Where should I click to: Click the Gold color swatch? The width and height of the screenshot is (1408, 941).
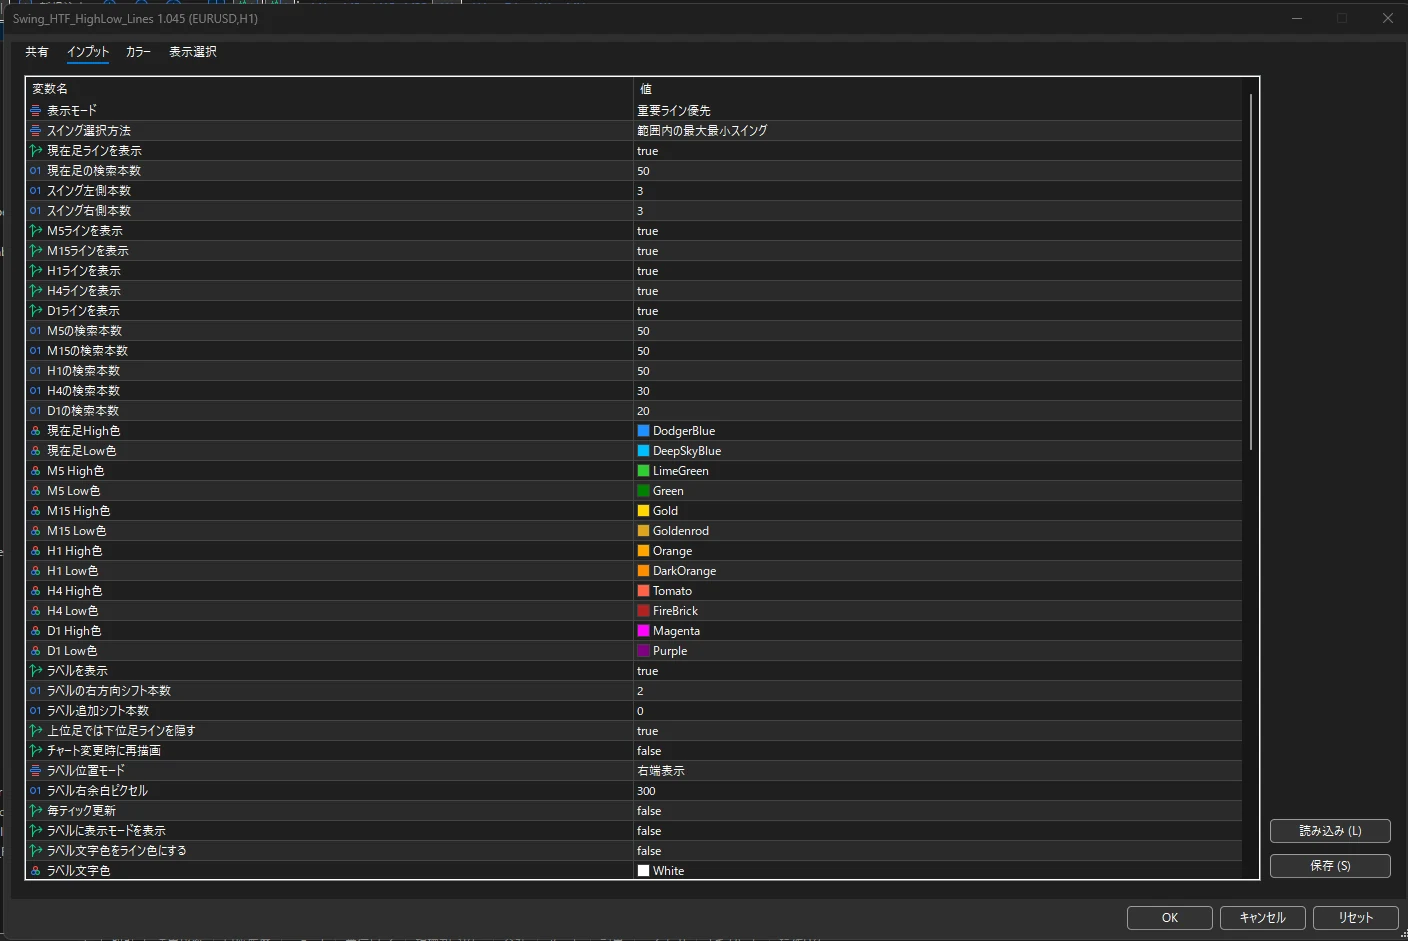coord(644,511)
